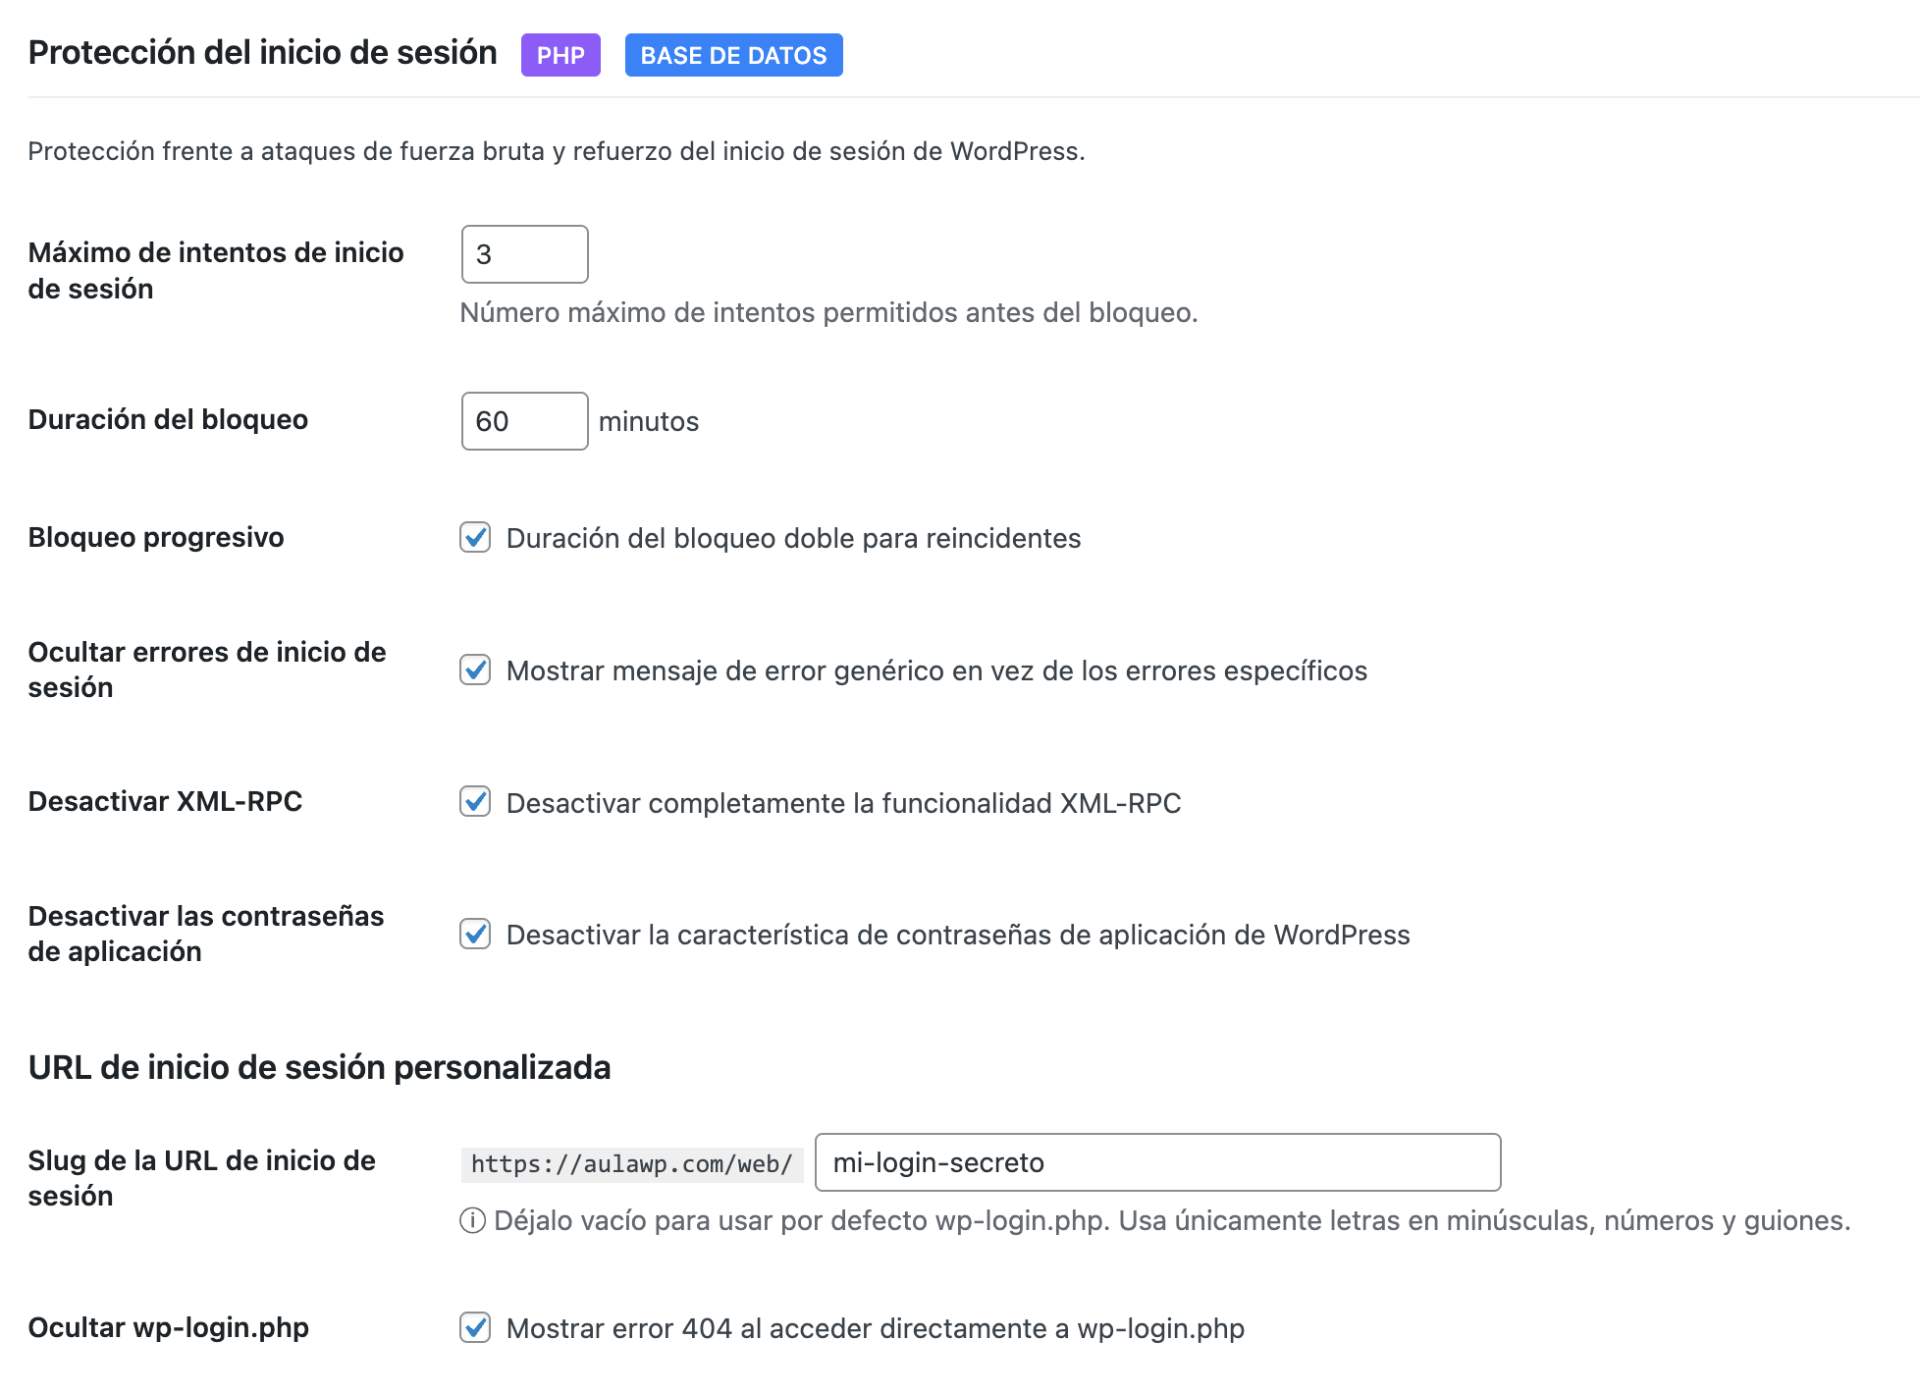Click the 'URL de inicio de sesión personalizada' heading
This screenshot has width=1920, height=1394.
(x=319, y=1067)
